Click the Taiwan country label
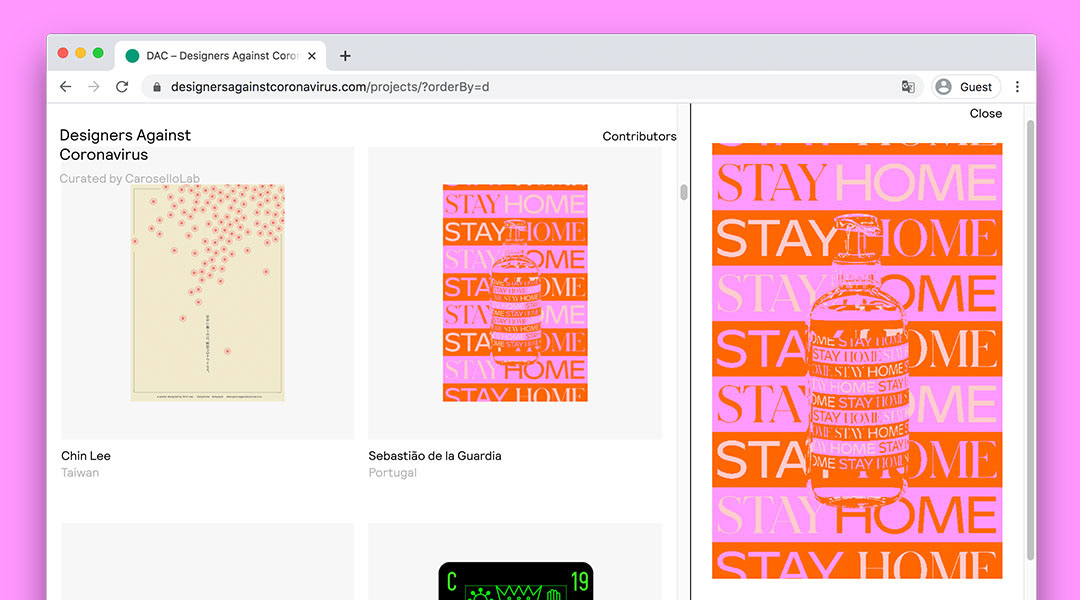The height and width of the screenshot is (600, 1080). point(80,473)
